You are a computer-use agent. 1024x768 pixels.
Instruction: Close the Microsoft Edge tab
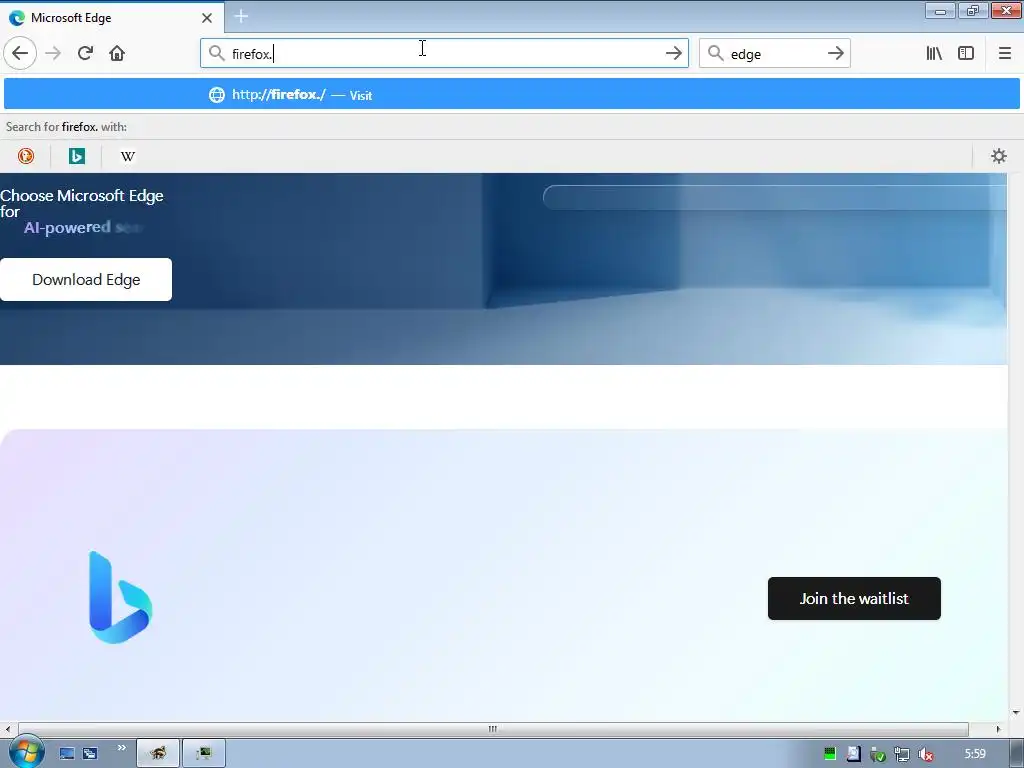point(206,18)
